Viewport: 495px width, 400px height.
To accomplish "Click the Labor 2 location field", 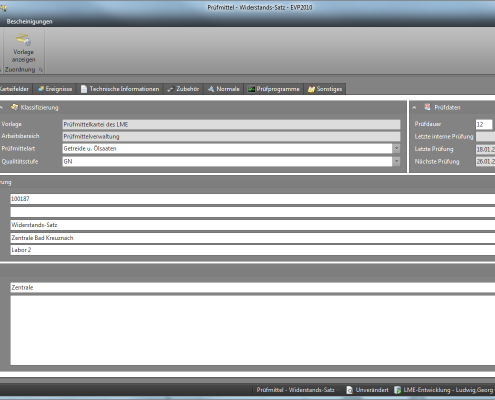I will pos(253,250).
